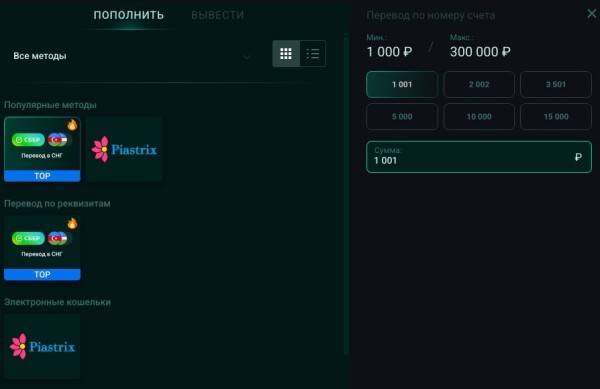This screenshot has width=600, height=389.
Task: Click the Популярные методы heading
Action: tap(50, 105)
